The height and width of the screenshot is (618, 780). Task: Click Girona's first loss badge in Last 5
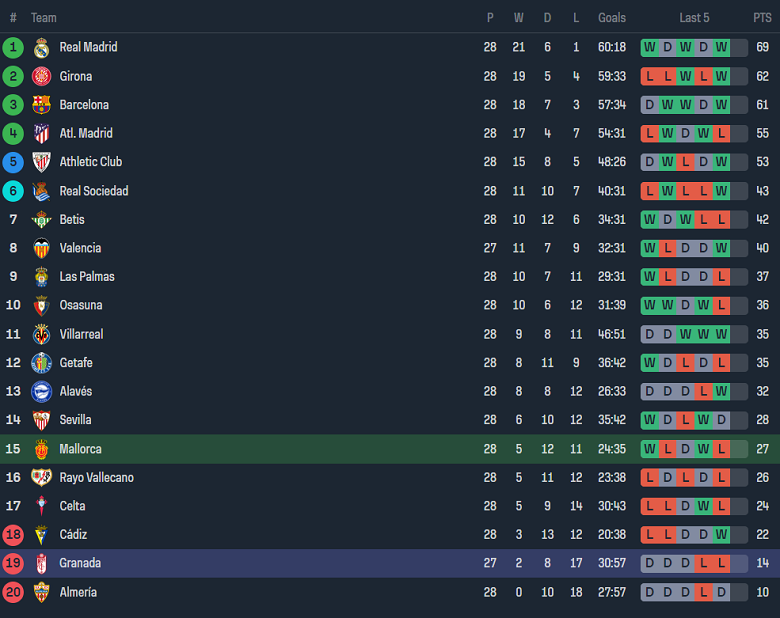(650, 76)
